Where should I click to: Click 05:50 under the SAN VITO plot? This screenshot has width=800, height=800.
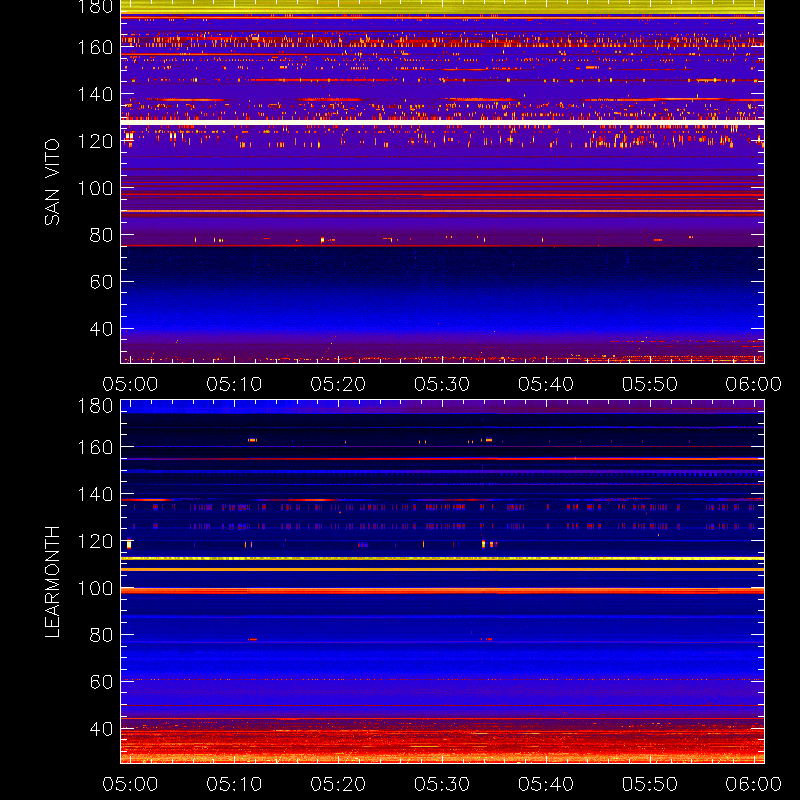click(x=649, y=384)
